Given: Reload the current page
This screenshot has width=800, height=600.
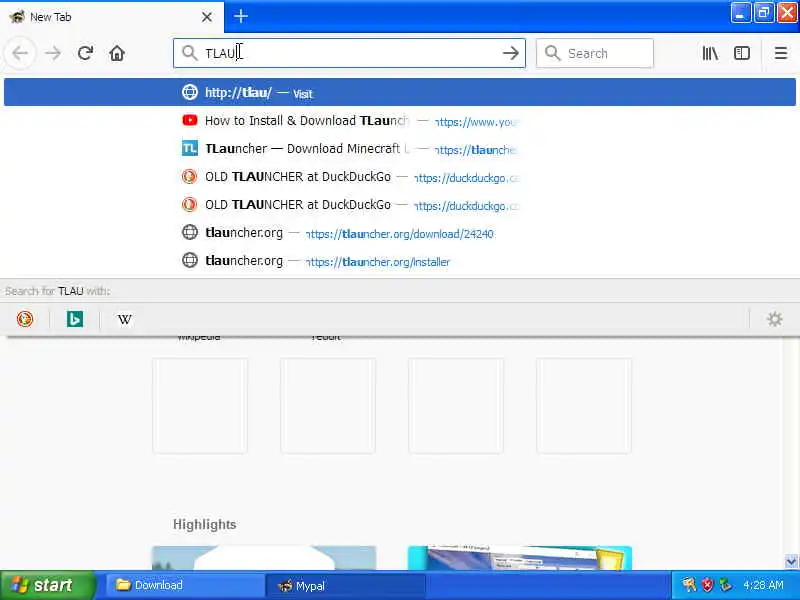Looking at the screenshot, I should tap(85, 53).
